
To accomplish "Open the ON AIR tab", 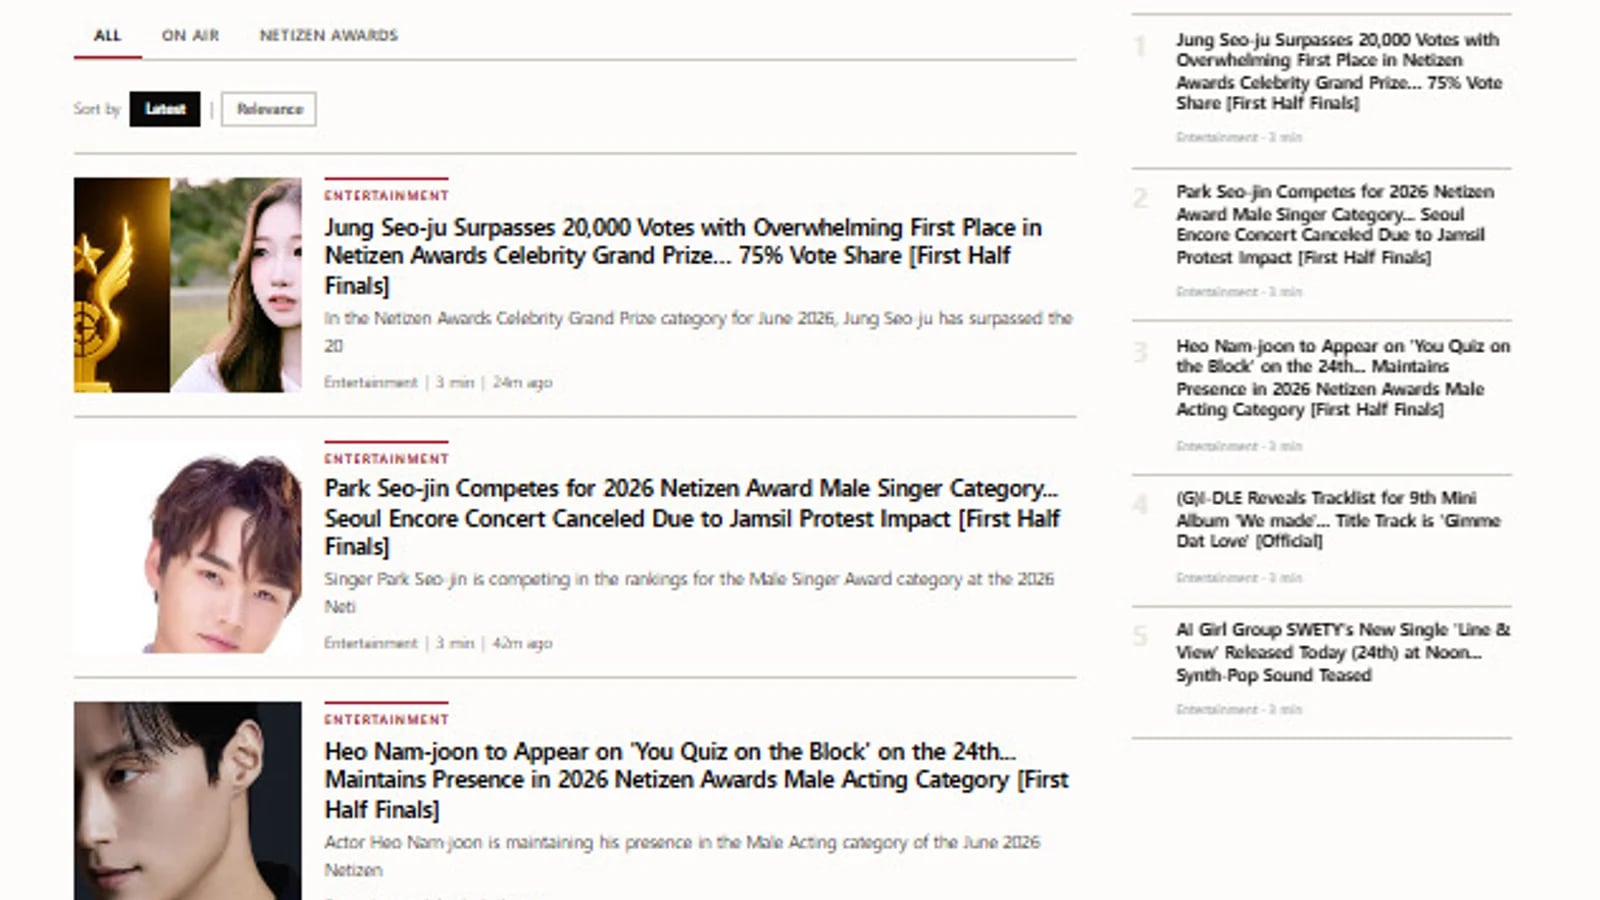I will (x=190, y=36).
